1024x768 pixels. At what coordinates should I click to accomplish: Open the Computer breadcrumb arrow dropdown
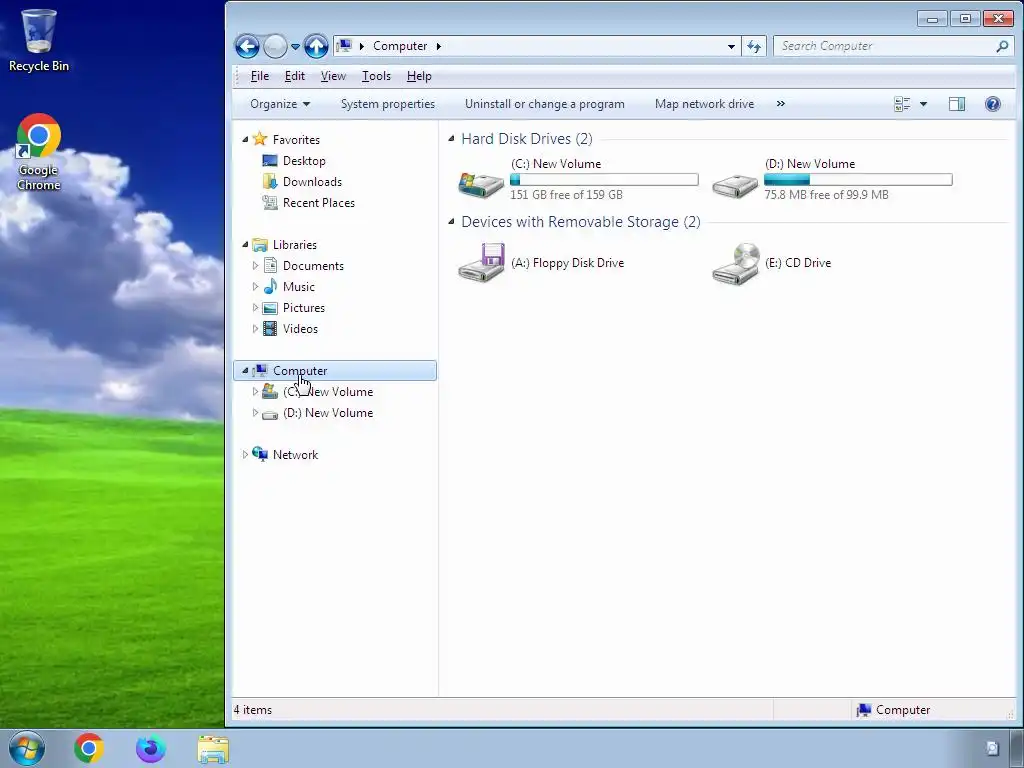(x=439, y=46)
